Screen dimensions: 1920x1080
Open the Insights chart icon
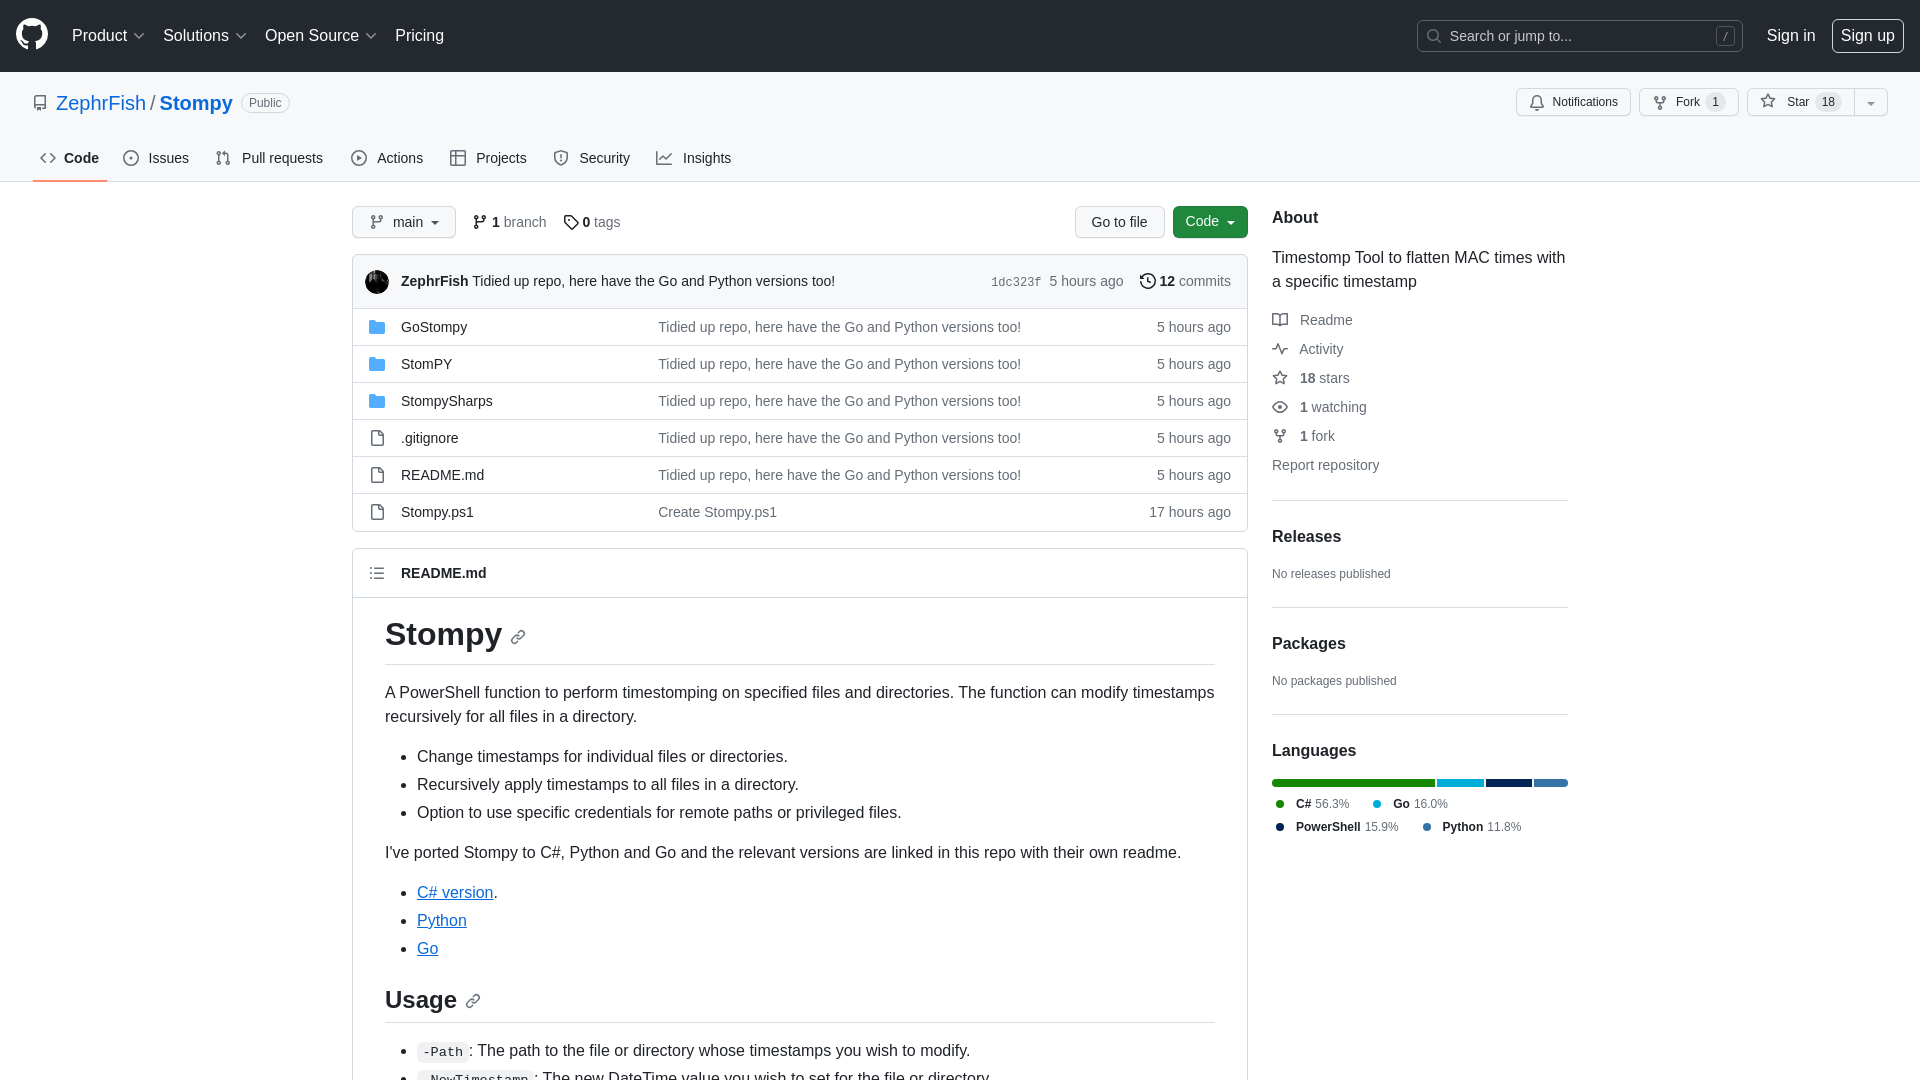[x=665, y=158]
